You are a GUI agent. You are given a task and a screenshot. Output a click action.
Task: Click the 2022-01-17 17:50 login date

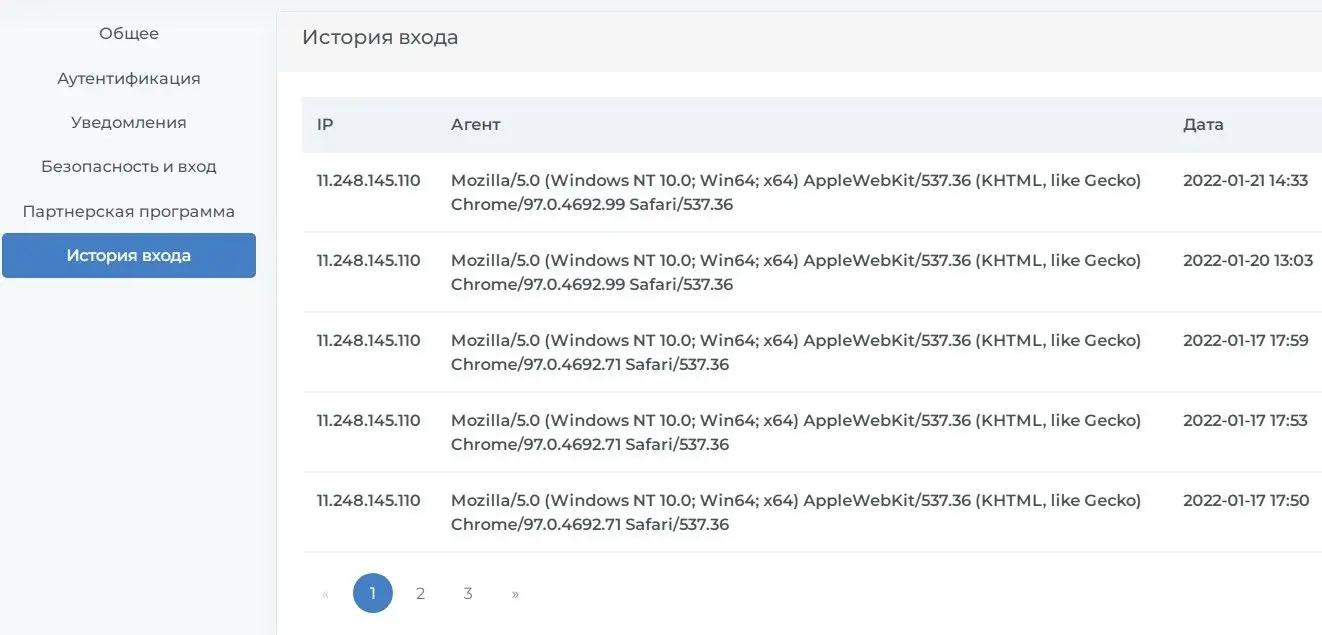pyautogui.click(x=1245, y=501)
